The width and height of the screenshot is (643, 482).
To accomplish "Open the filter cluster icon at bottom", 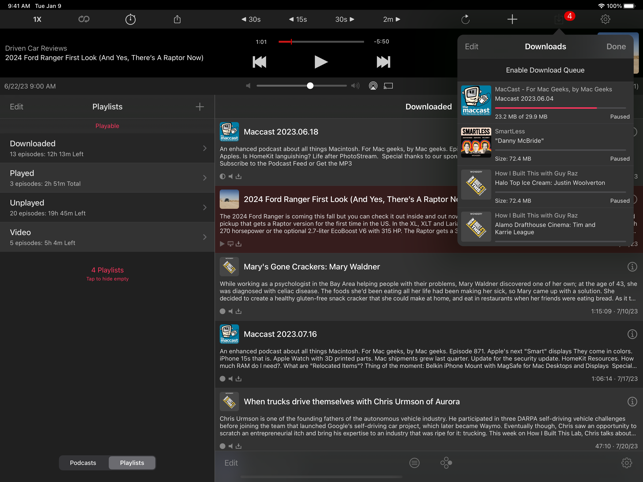I will tap(446, 463).
